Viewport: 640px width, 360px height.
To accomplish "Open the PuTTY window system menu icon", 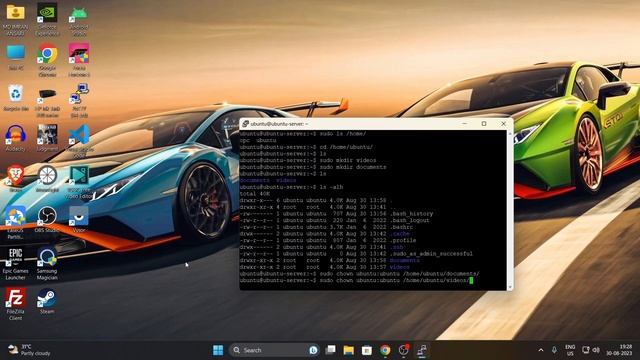I will point(245,124).
